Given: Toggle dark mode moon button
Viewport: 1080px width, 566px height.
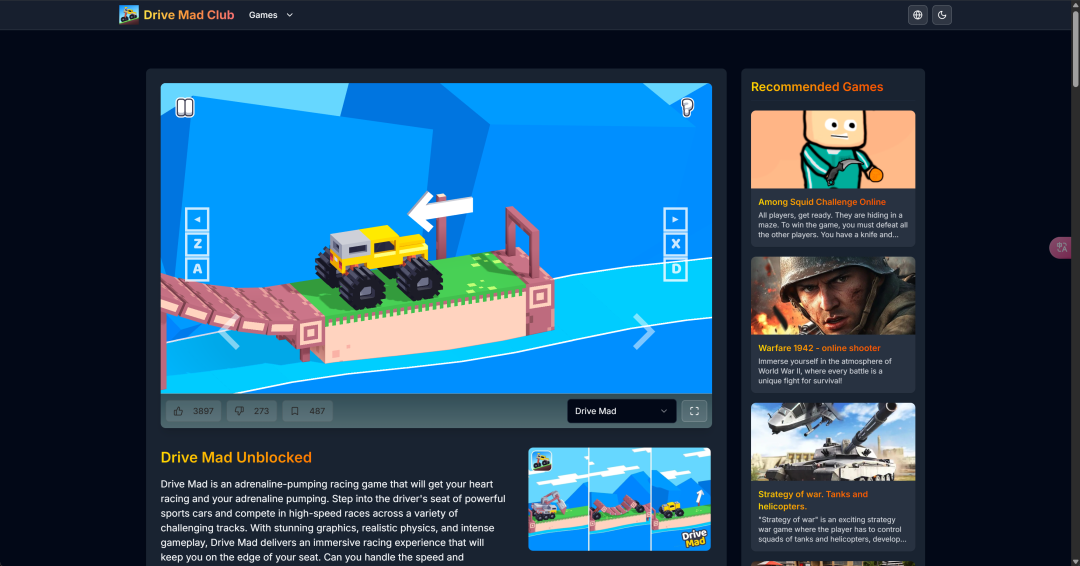Looking at the screenshot, I should [x=942, y=14].
